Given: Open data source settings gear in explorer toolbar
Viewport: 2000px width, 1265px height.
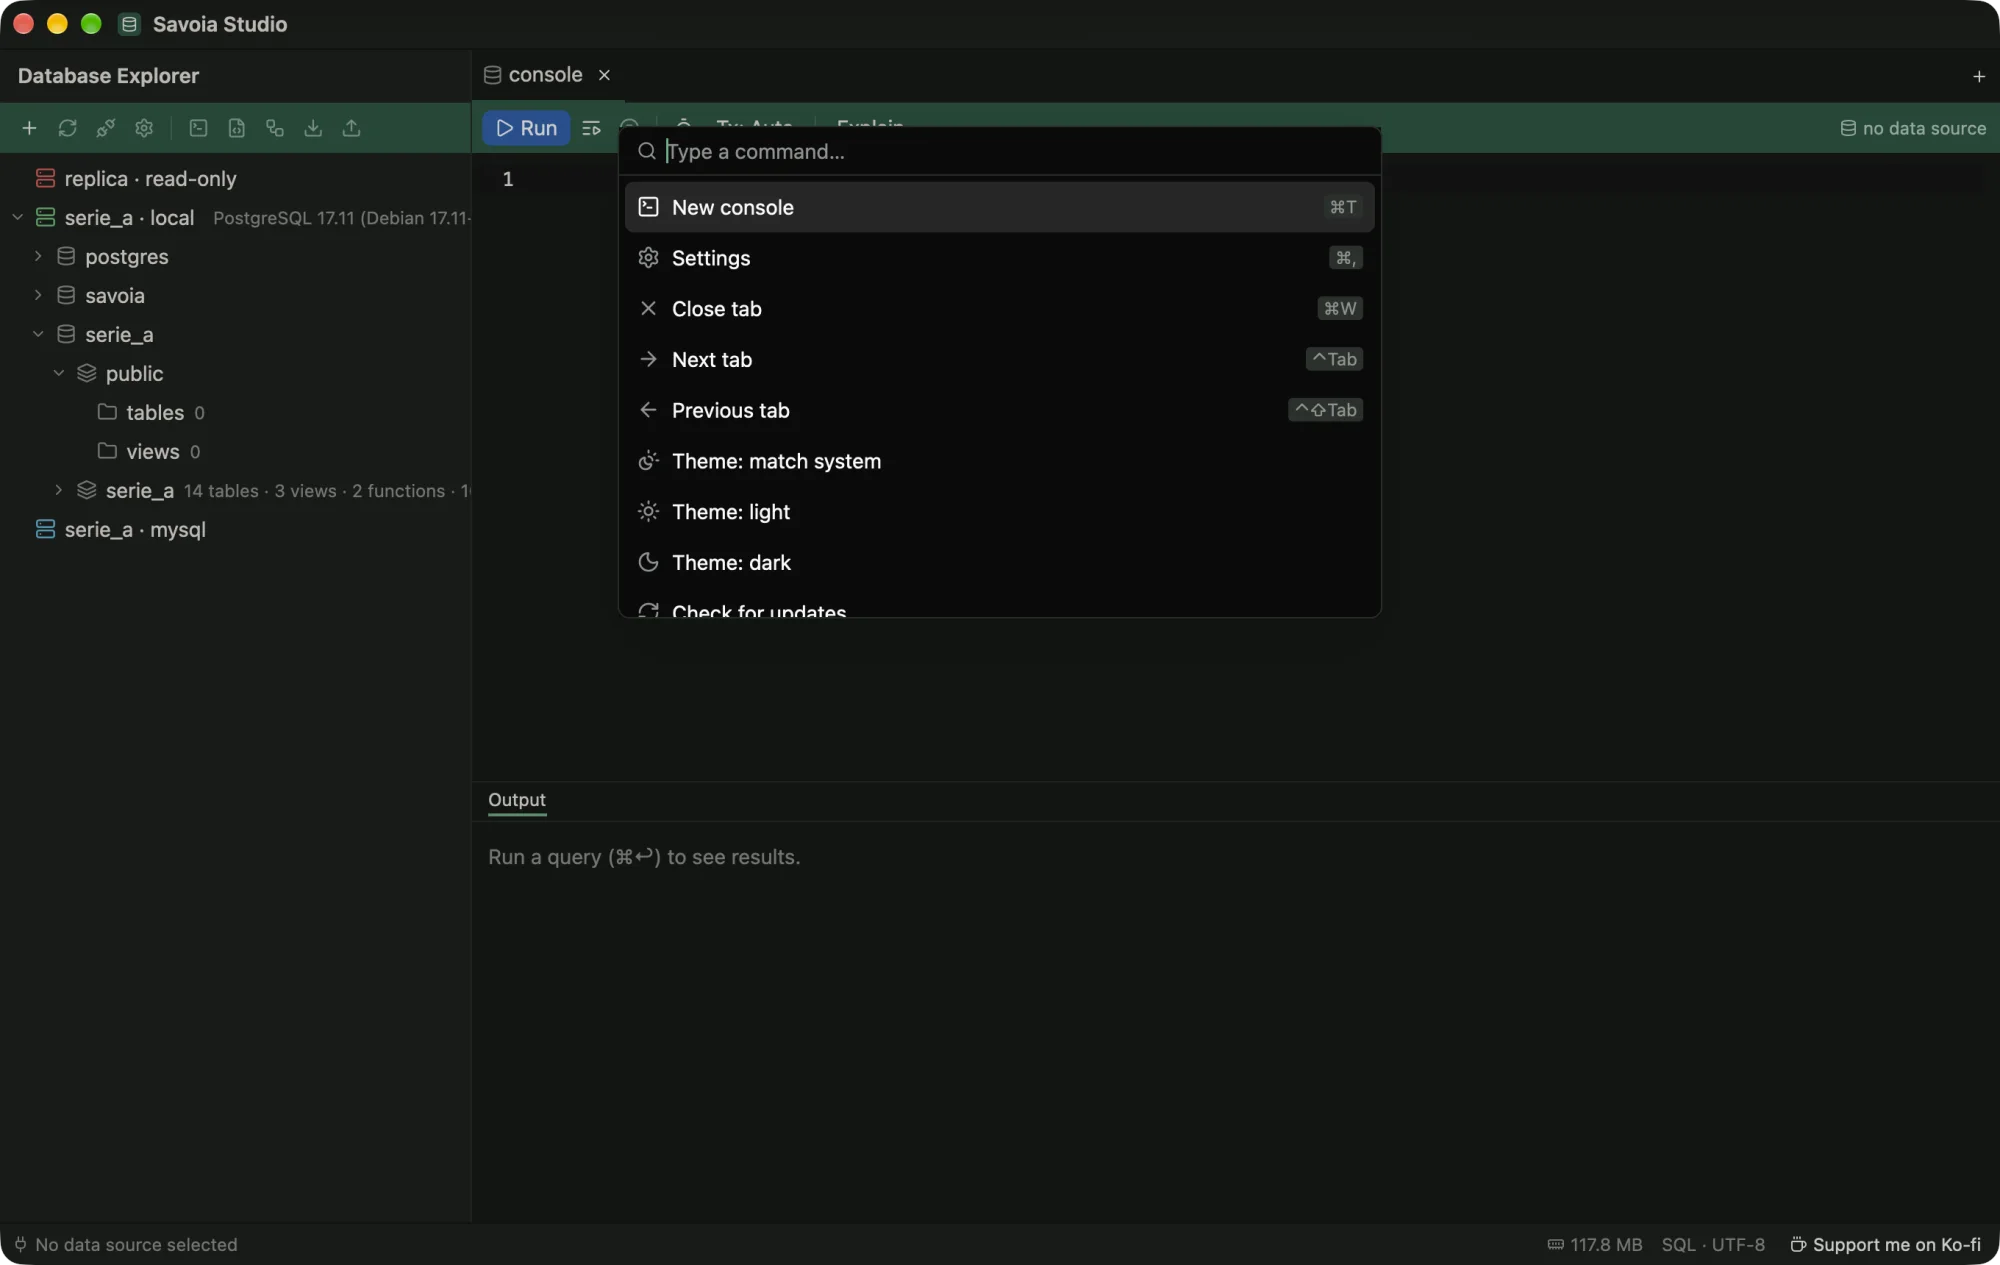Looking at the screenshot, I should click(x=144, y=128).
